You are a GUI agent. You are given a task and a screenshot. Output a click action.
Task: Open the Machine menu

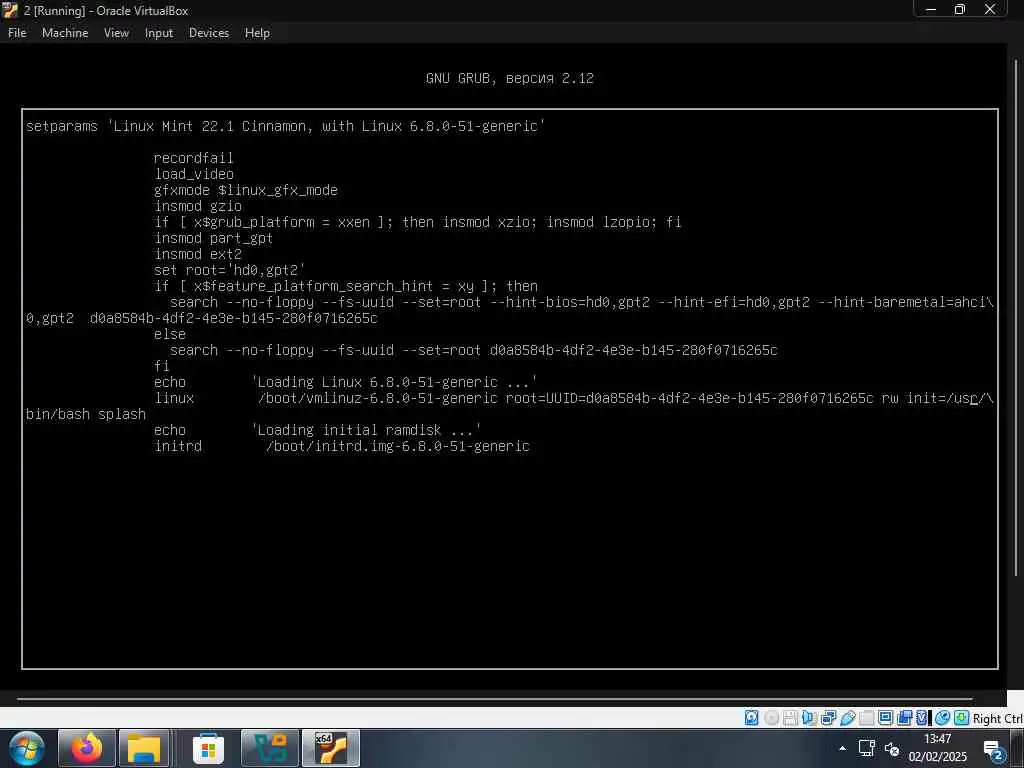(x=65, y=33)
